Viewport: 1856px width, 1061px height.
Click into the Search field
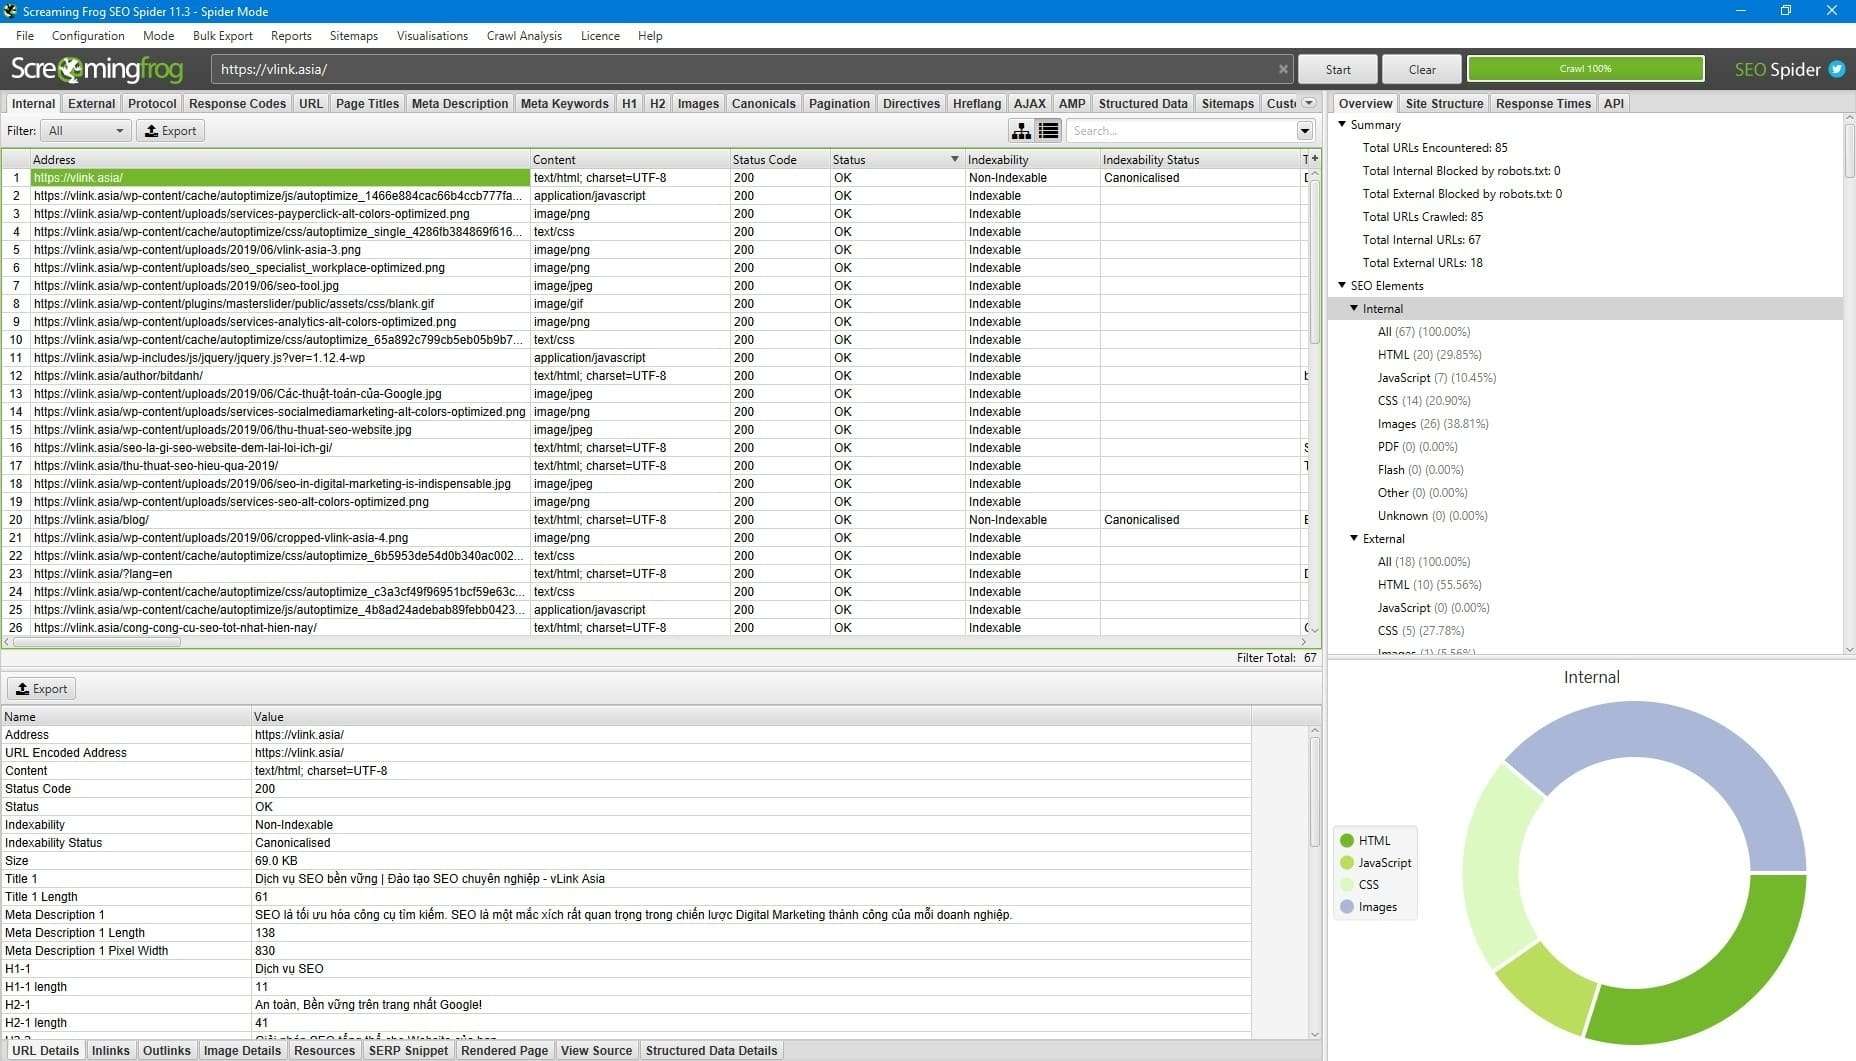(x=1181, y=131)
